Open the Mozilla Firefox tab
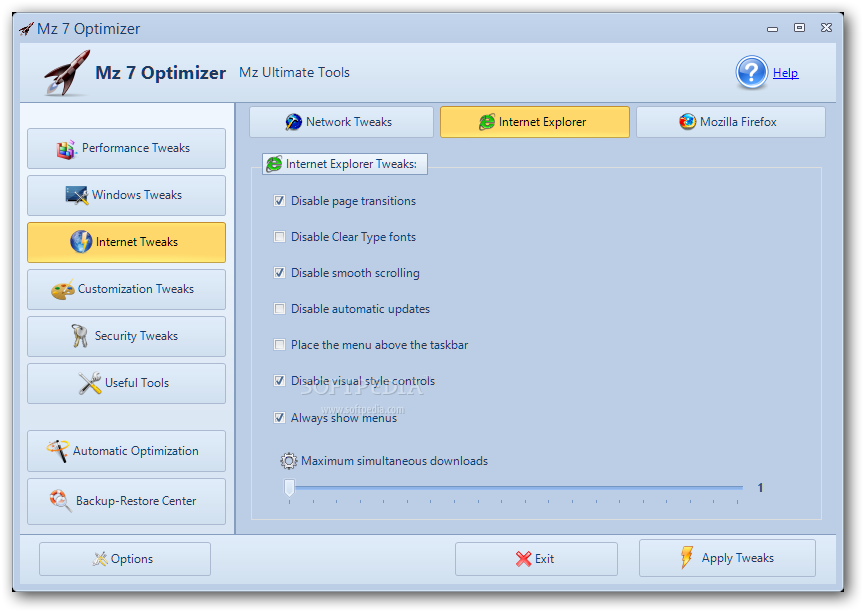864x612 pixels. pyautogui.click(x=731, y=122)
